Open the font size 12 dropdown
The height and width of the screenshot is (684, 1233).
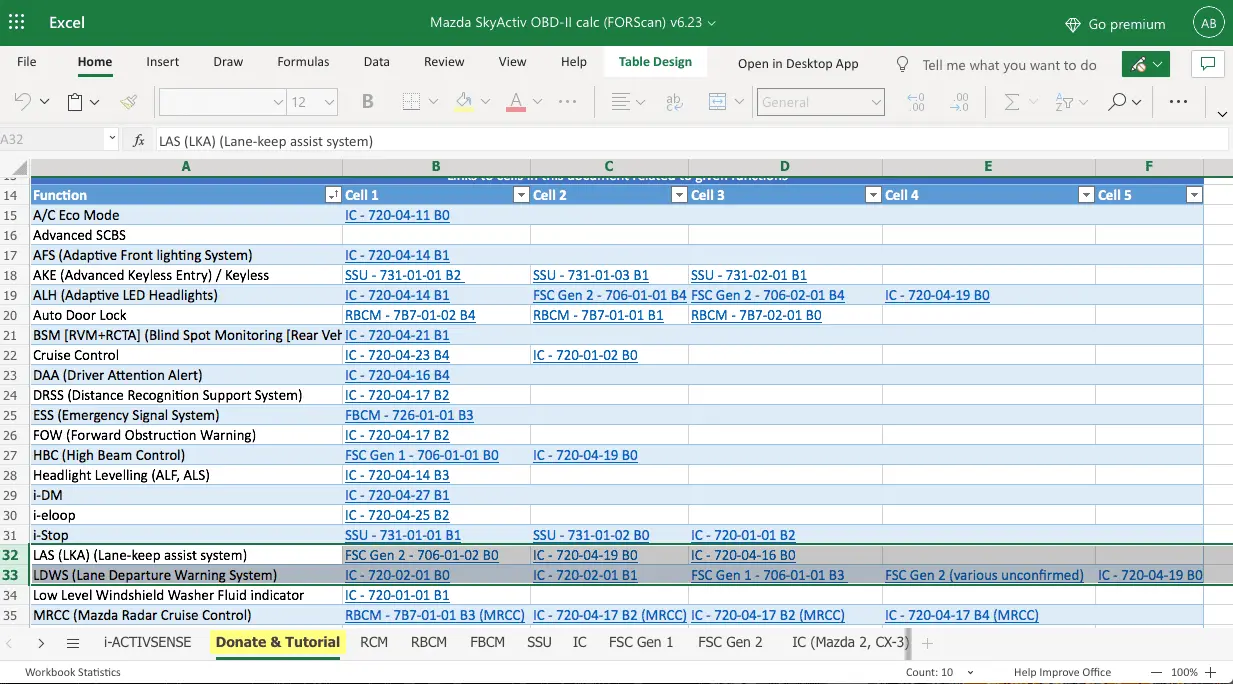pos(330,102)
